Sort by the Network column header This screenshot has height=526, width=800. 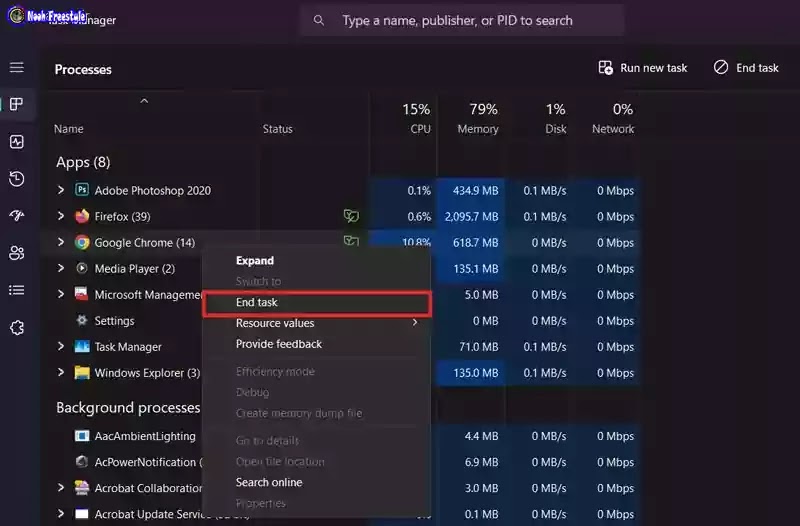point(613,129)
